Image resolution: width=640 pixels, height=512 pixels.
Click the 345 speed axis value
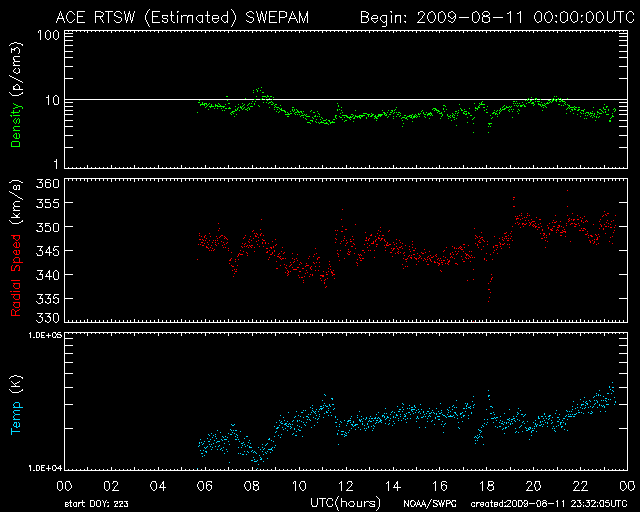pyautogui.click(x=47, y=251)
